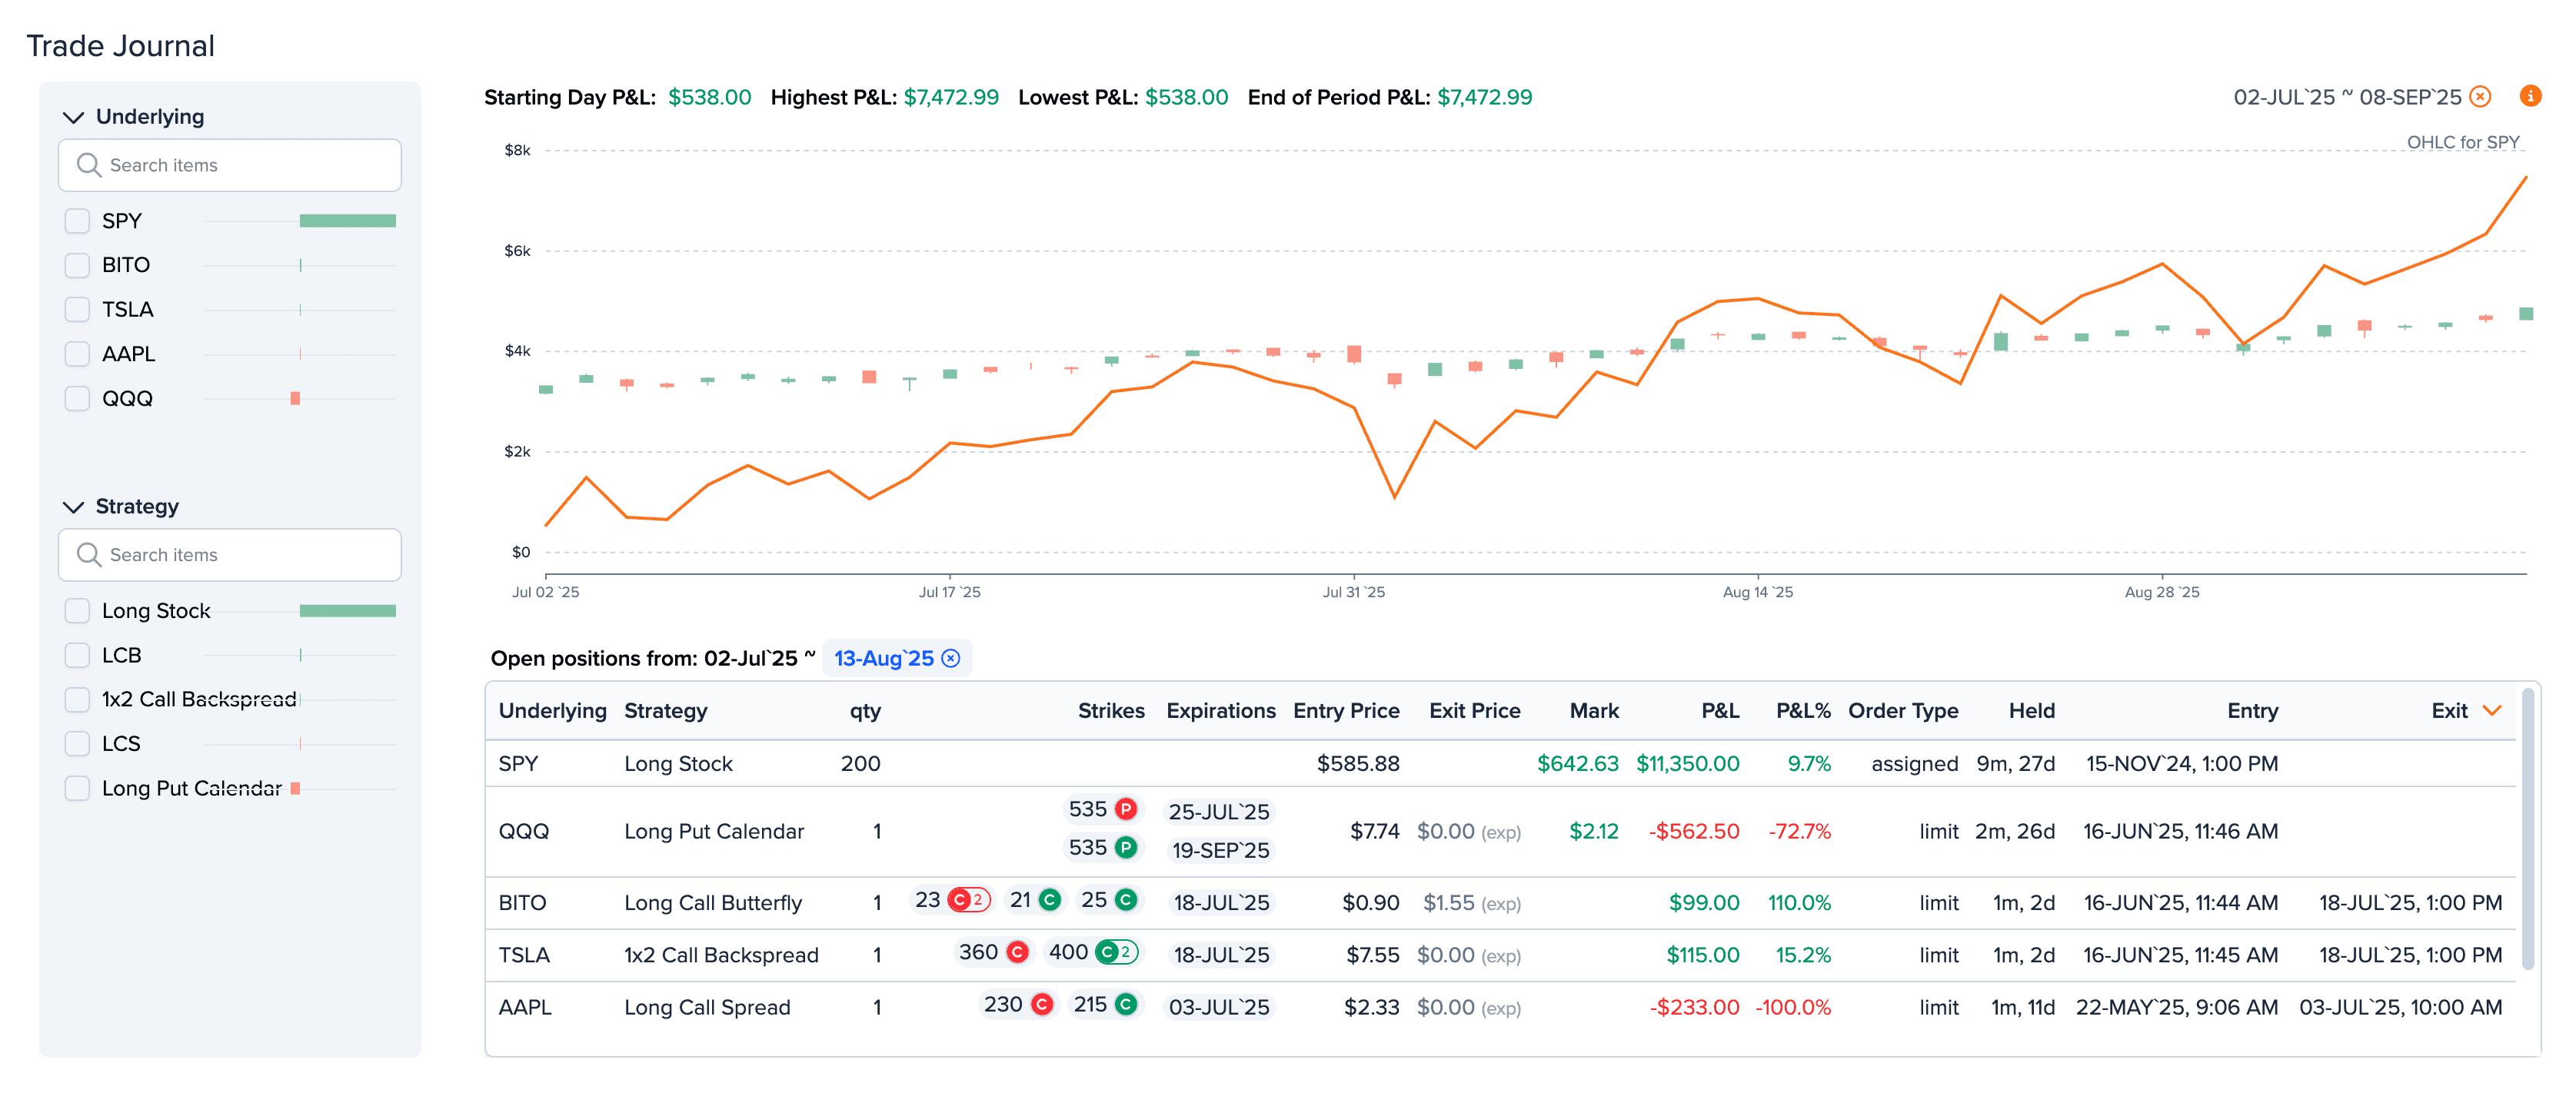Select the AAPL Long Call Spread row
This screenshot has width=2576, height=1093.
pyautogui.click(x=1500, y=1007)
